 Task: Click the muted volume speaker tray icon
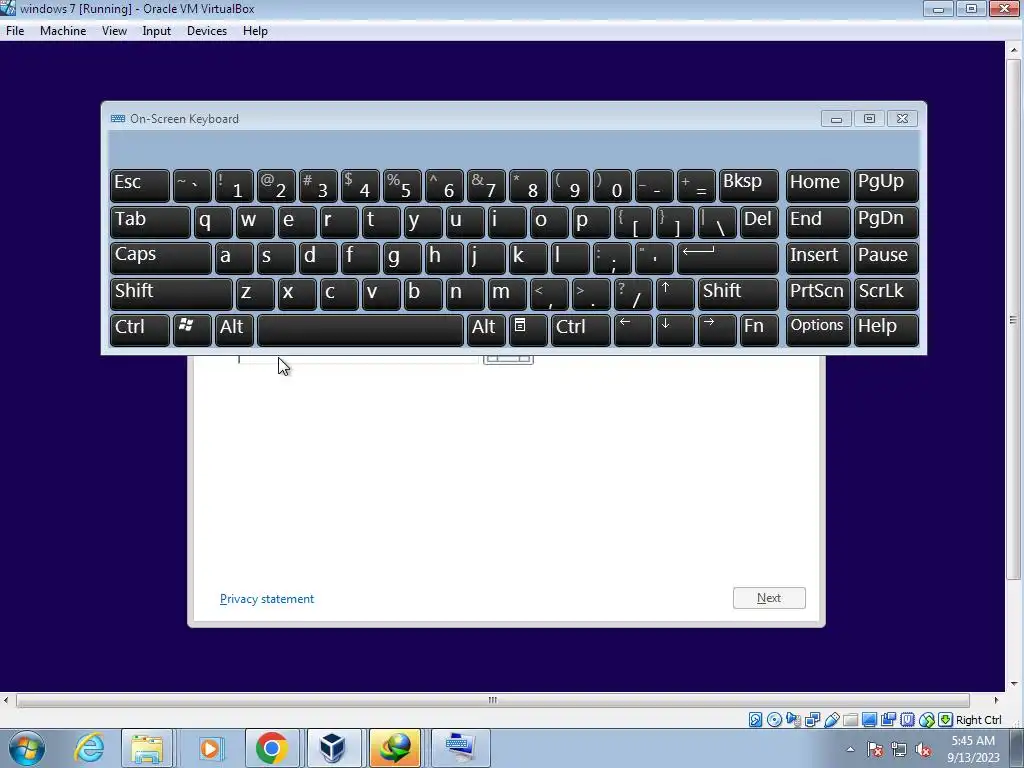tap(923, 749)
